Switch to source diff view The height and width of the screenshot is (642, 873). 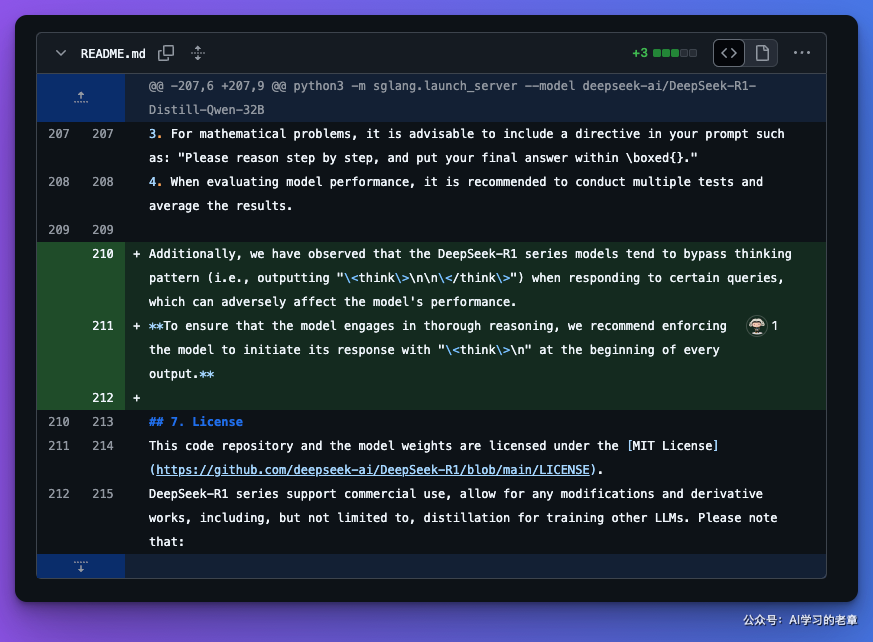(729, 53)
